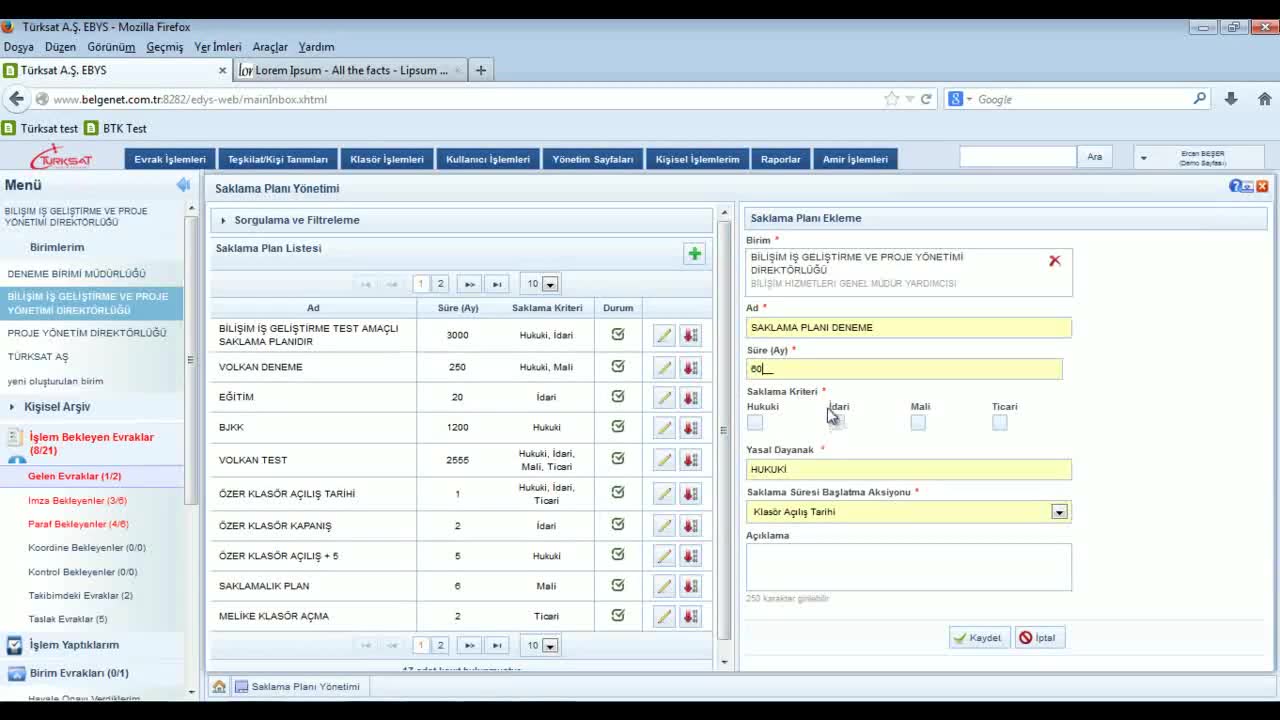Go to page 2 in top paginator

pyautogui.click(x=440, y=284)
